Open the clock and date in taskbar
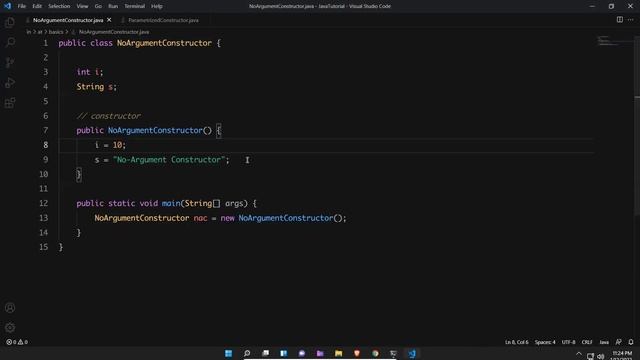This screenshot has height=360, width=640. (x=622, y=356)
